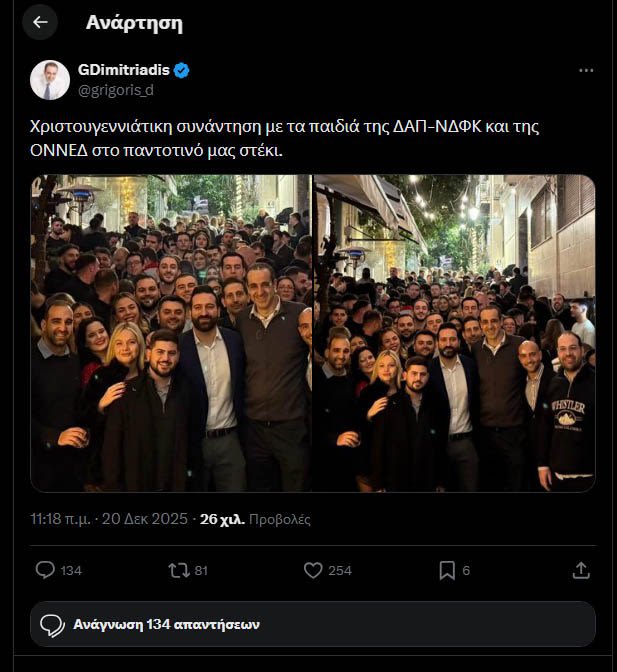This screenshot has height=672, width=617.
Task: Click the bubble icon beside Ανάγνωση
Action: pyautogui.click(x=52, y=625)
